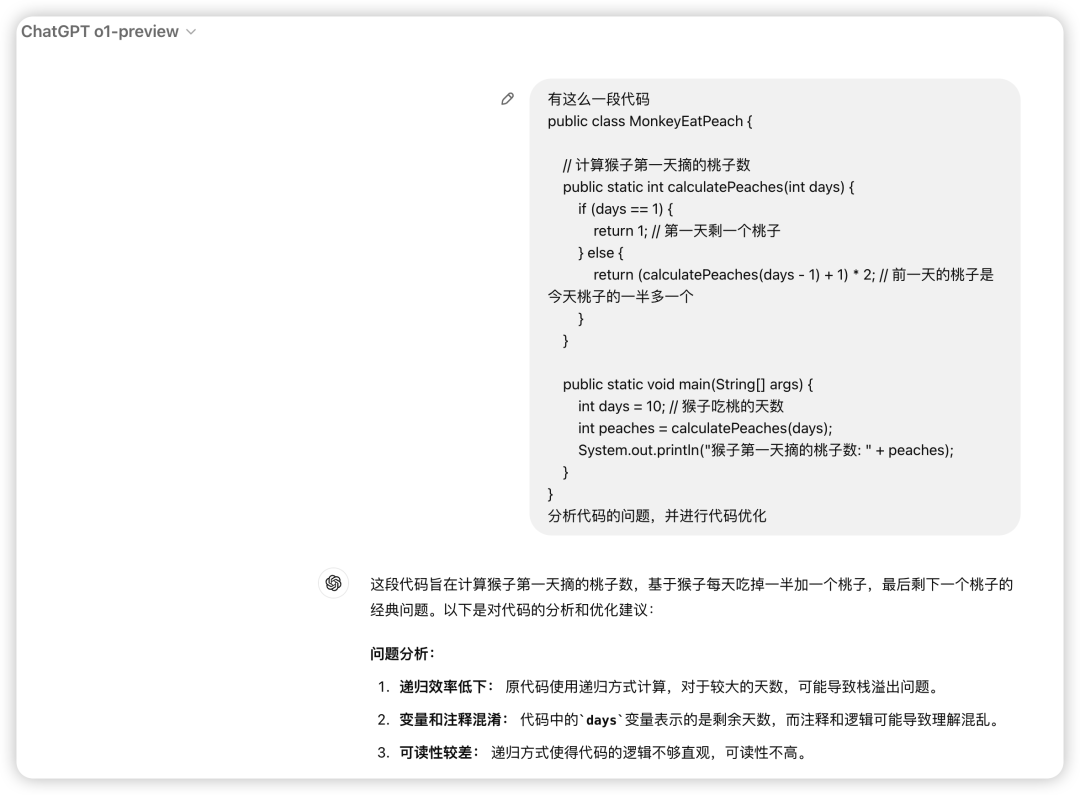Click the 'public static void main' line
This screenshot has width=1080, height=795.
pos(688,384)
